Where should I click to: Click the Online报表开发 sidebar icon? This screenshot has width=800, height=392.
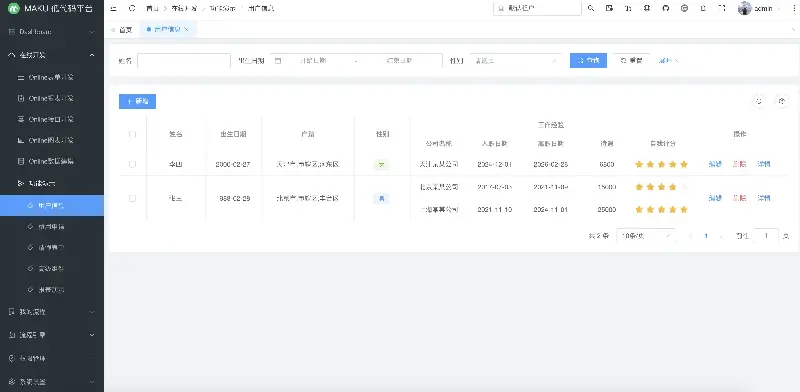[21, 98]
